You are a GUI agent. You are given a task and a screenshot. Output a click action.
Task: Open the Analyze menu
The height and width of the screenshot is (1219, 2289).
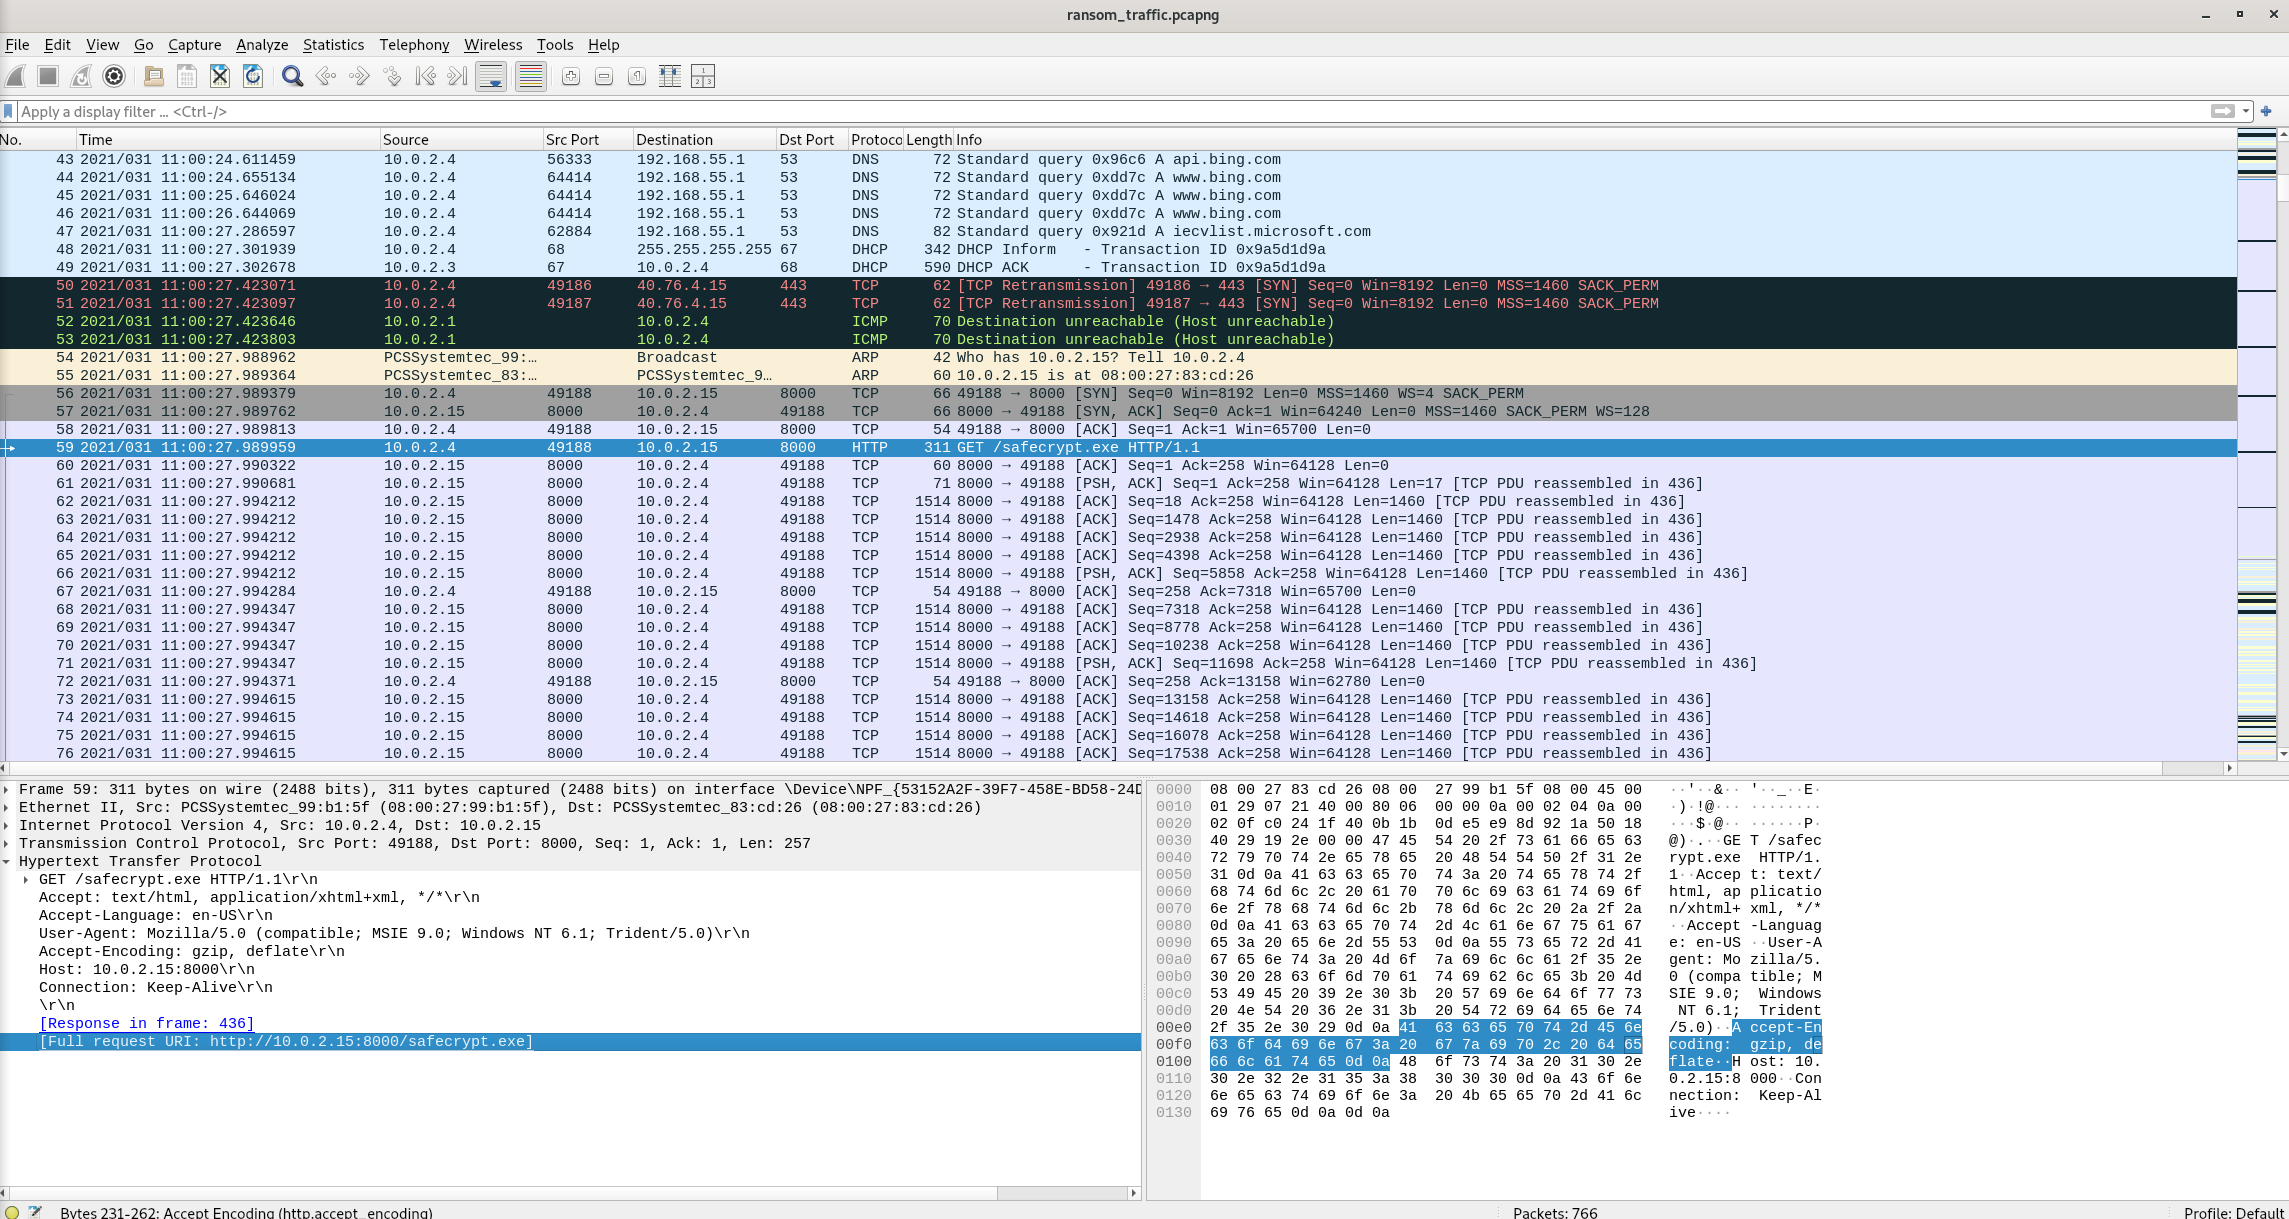(262, 44)
